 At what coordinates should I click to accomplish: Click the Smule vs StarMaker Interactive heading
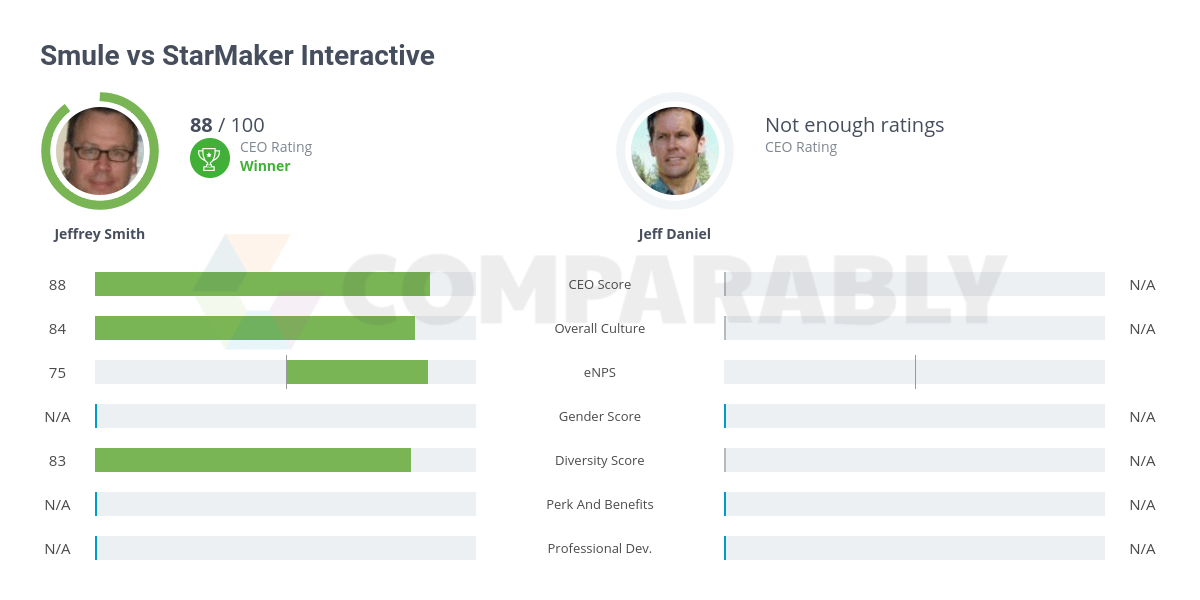tap(237, 55)
